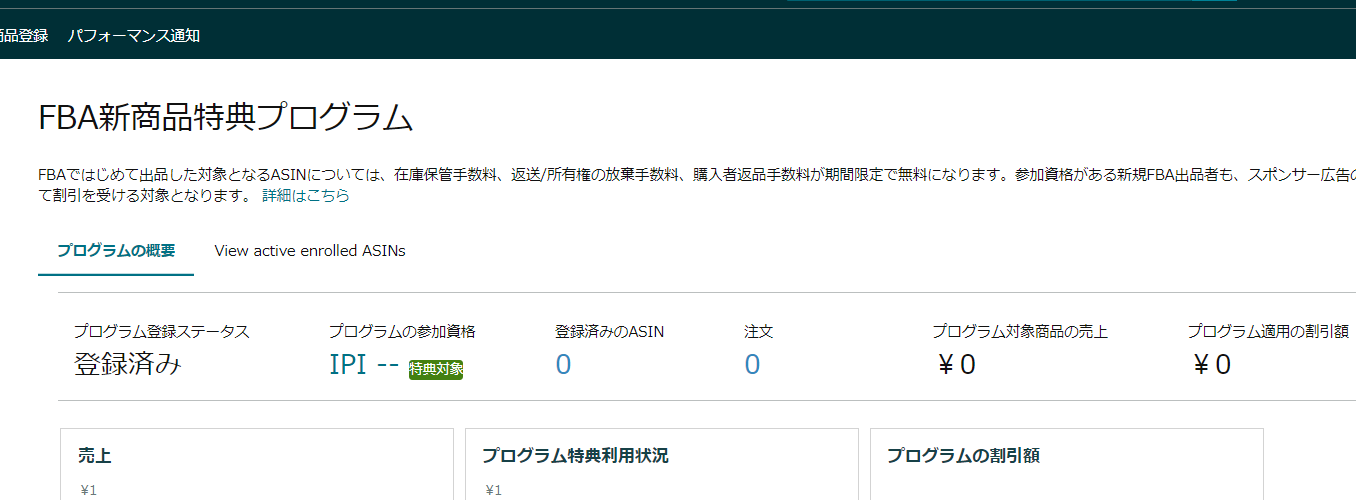The width and height of the screenshot is (1356, 500).
Task: Click the ￥0 value under プログラム対象商品の売上
Action: coord(955,365)
